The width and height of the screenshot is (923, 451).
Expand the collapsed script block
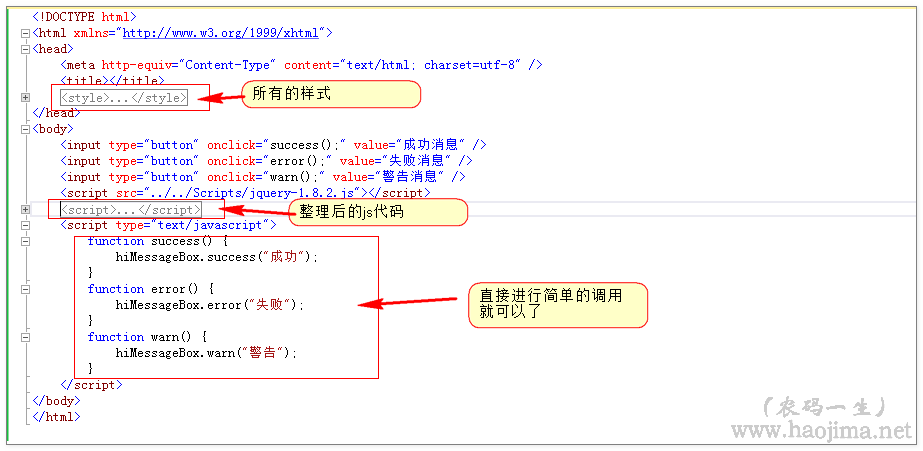coord(25,209)
